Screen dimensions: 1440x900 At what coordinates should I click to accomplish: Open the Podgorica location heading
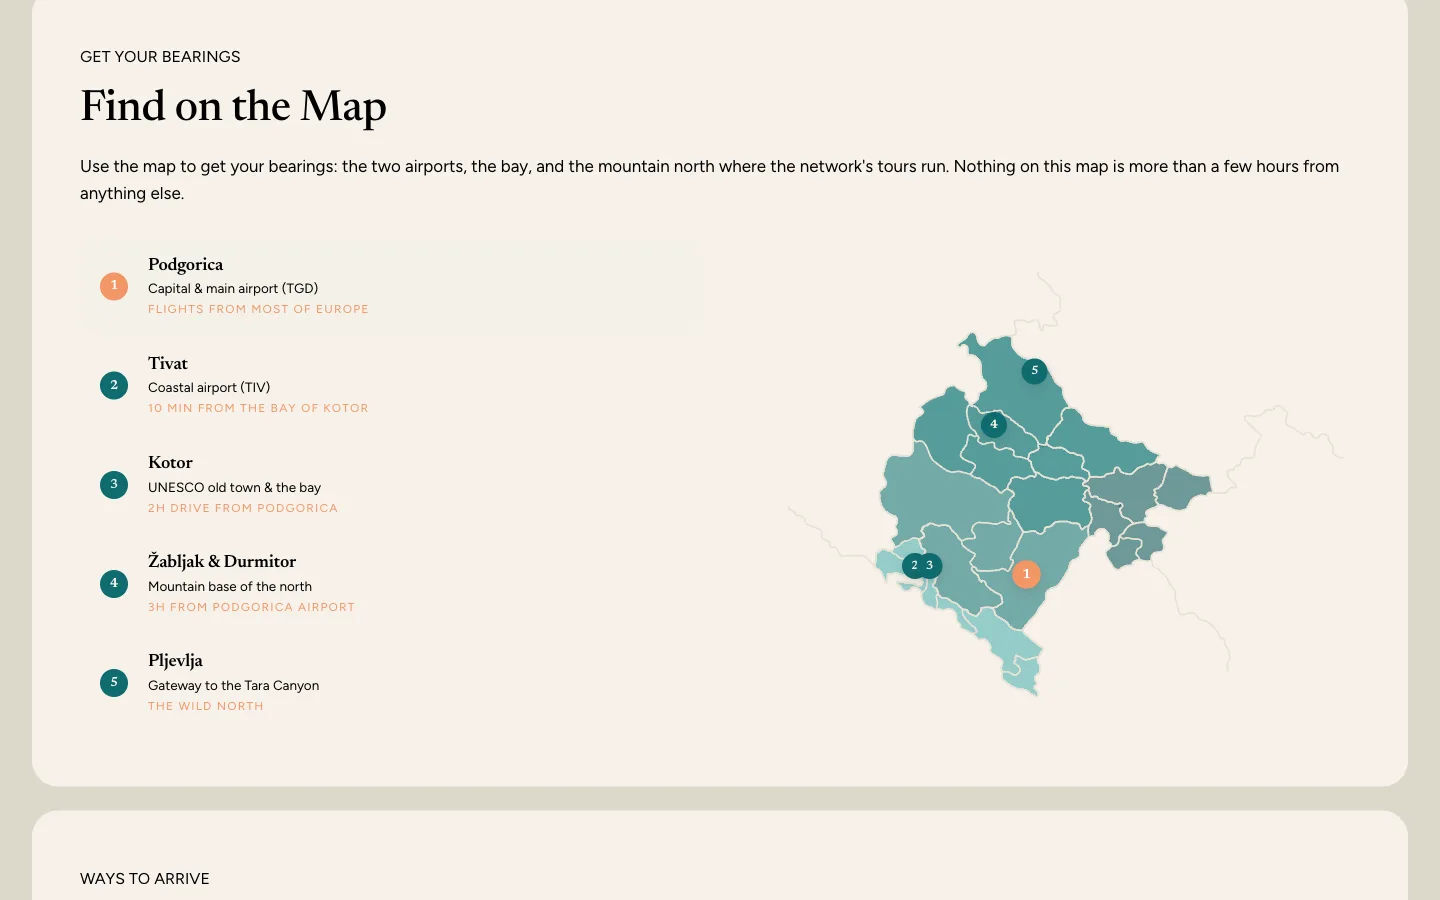[185, 264]
